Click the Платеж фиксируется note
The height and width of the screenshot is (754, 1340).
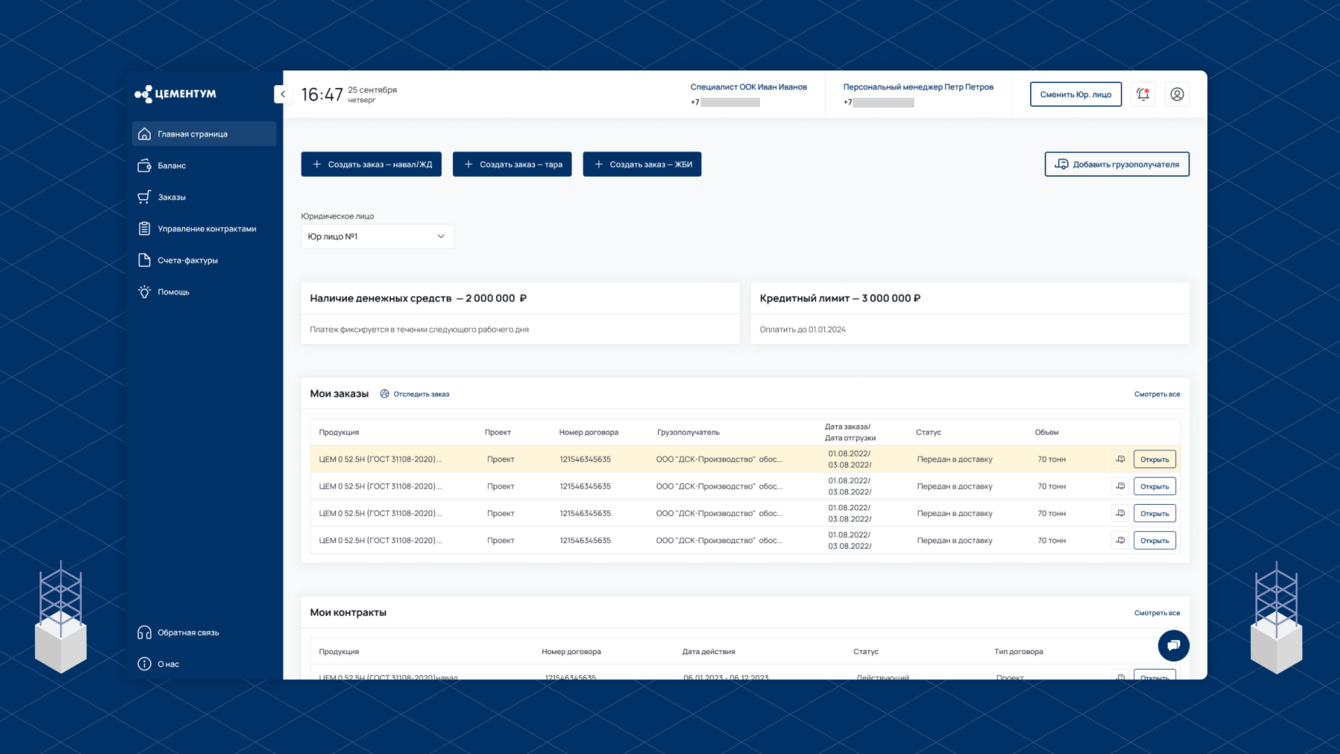click(x=419, y=329)
